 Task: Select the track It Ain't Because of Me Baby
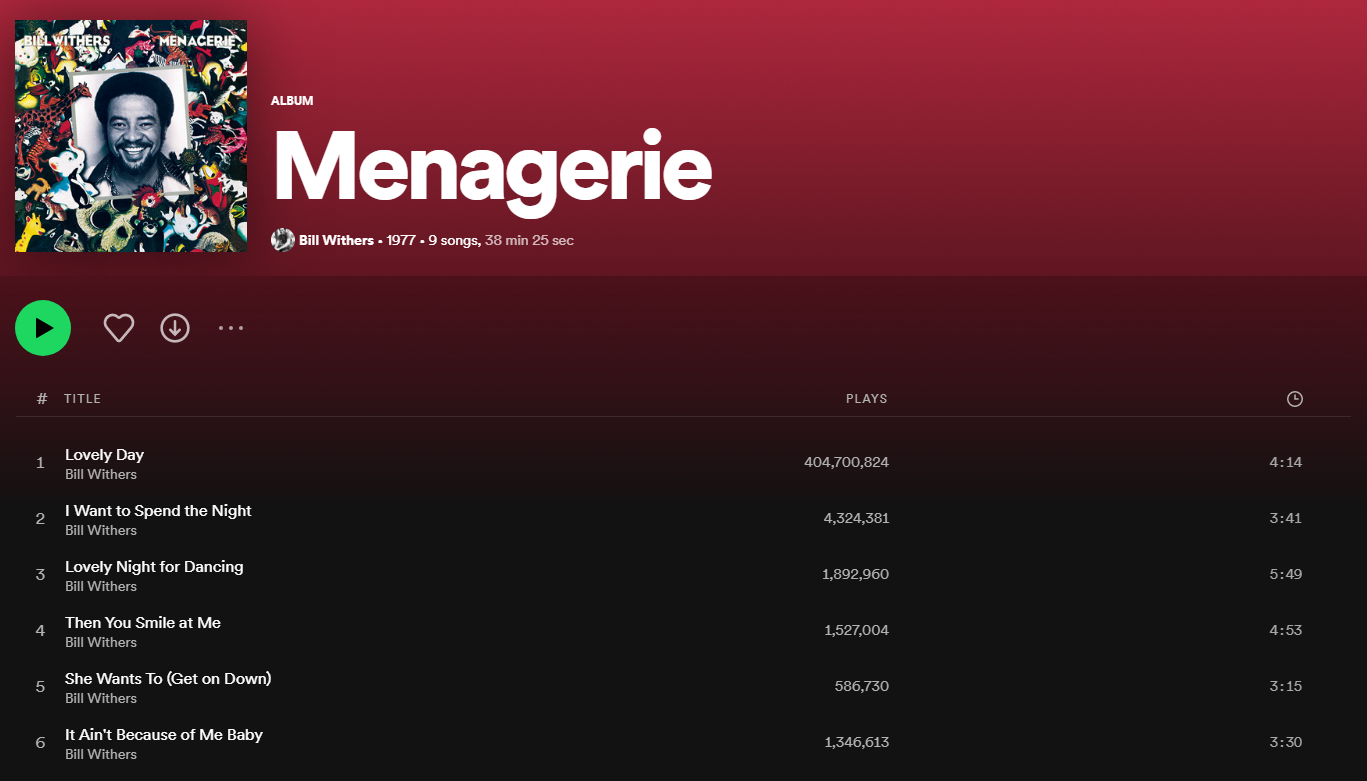[x=164, y=735]
